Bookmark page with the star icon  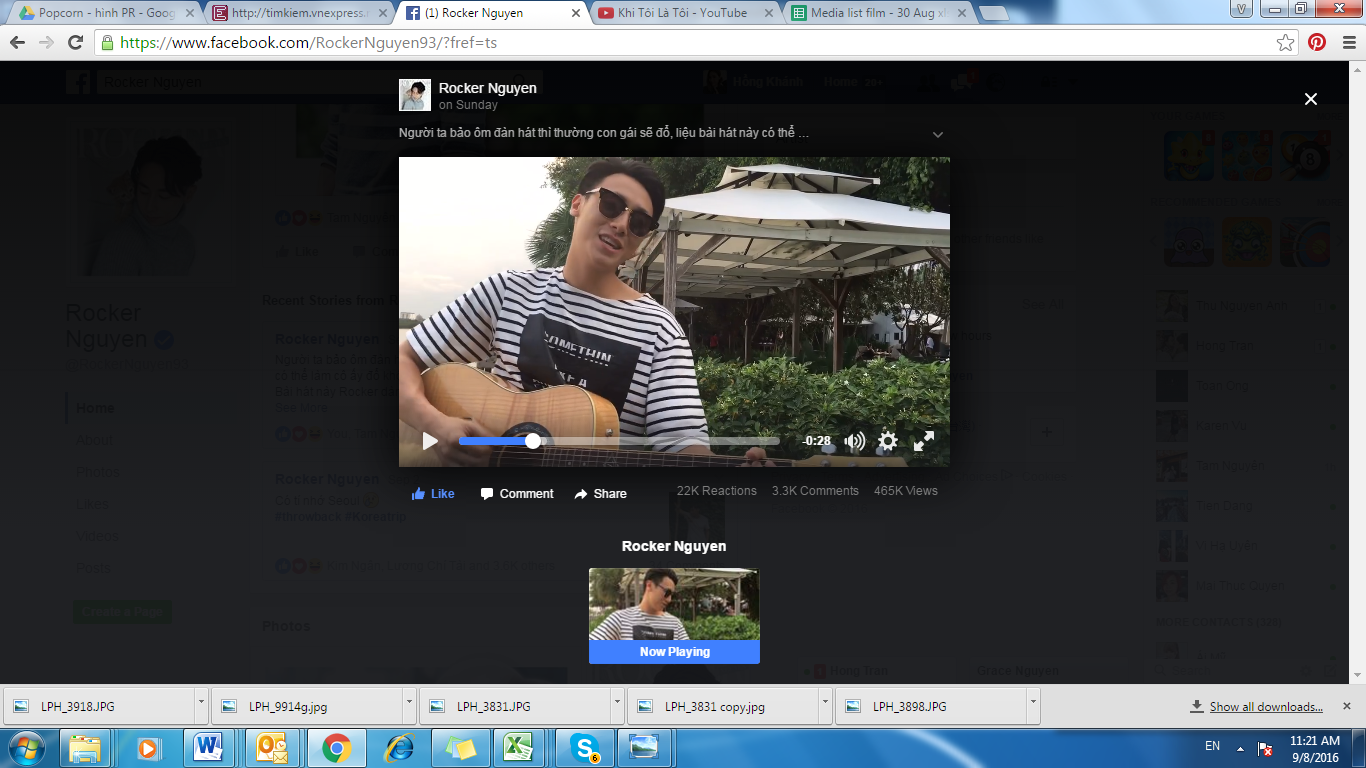coord(1285,43)
